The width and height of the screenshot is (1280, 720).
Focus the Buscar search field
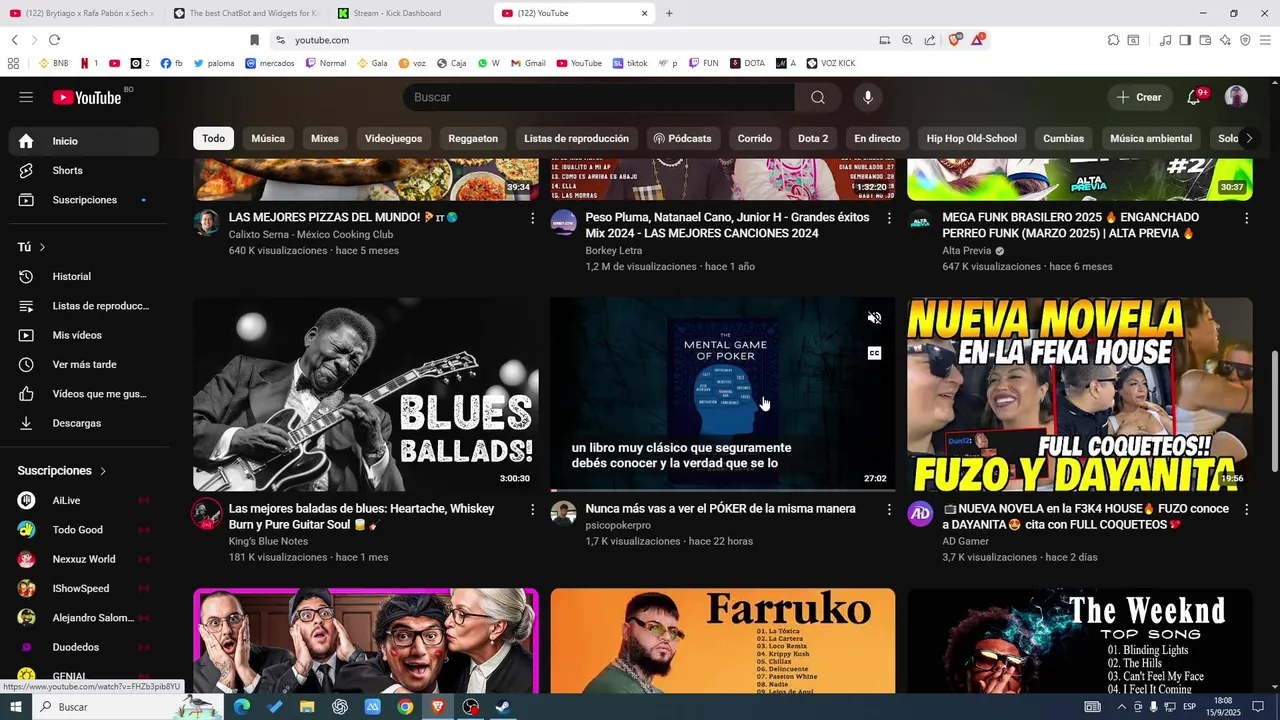pos(600,97)
